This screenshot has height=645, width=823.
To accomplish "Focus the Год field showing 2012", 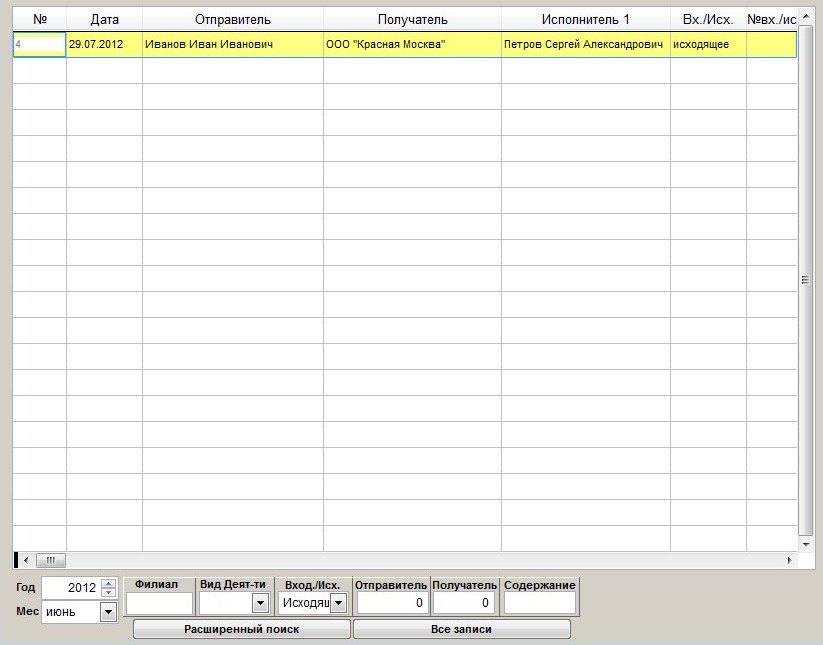I will click(x=71, y=587).
